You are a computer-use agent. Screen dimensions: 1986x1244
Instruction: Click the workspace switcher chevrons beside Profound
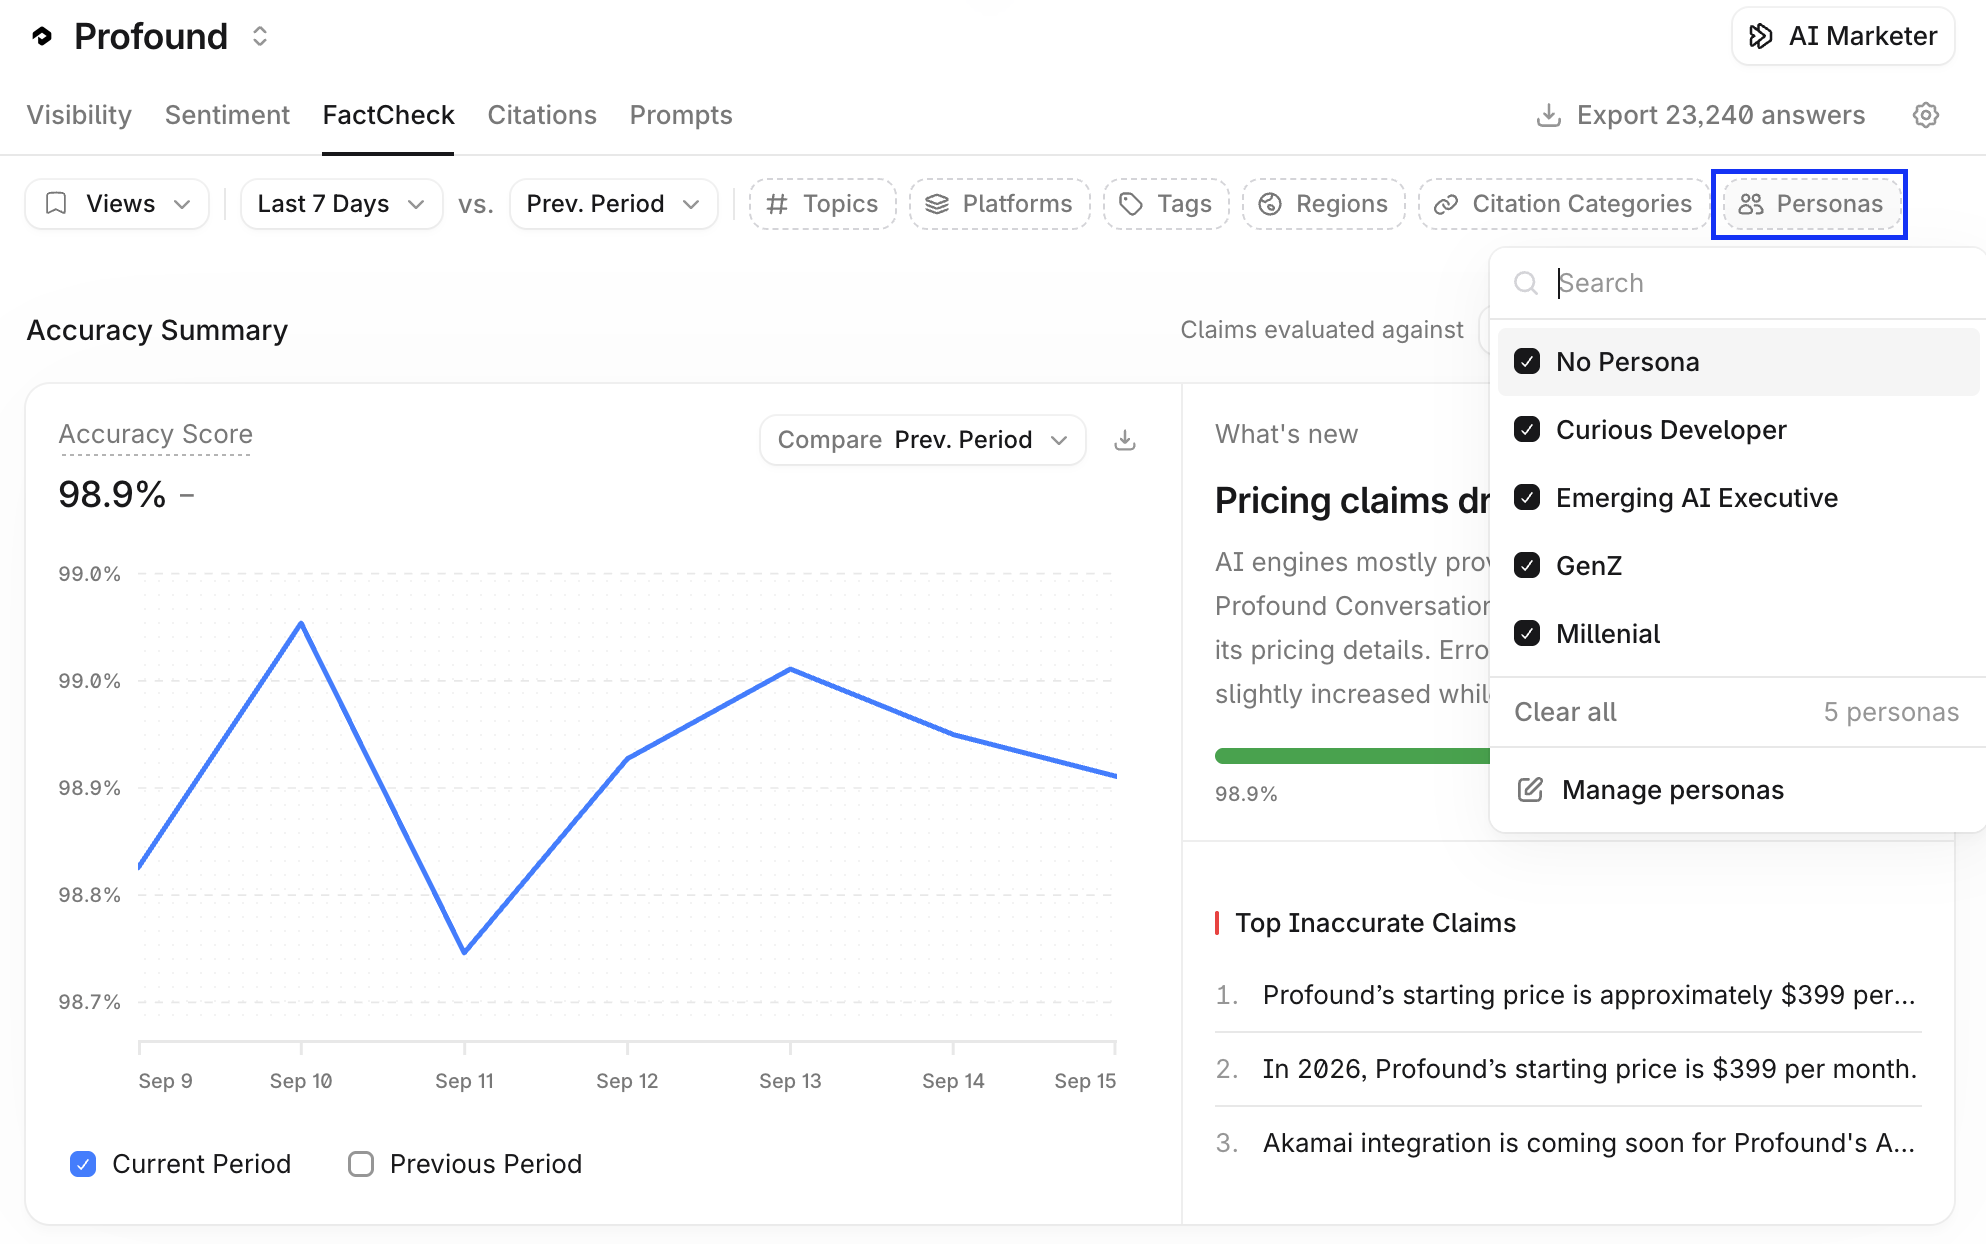pos(260,37)
